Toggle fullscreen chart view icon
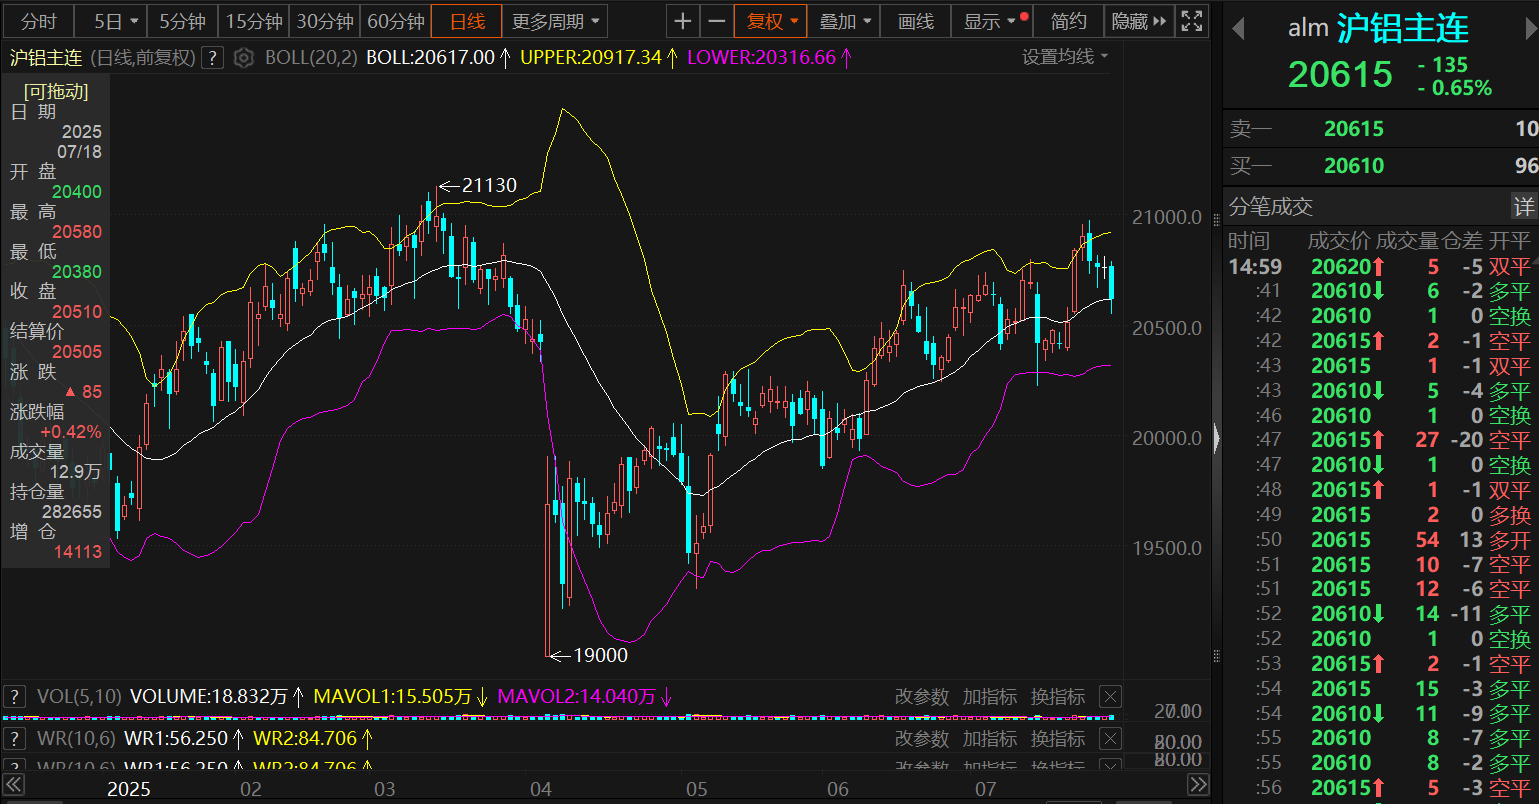 [1191, 21]
